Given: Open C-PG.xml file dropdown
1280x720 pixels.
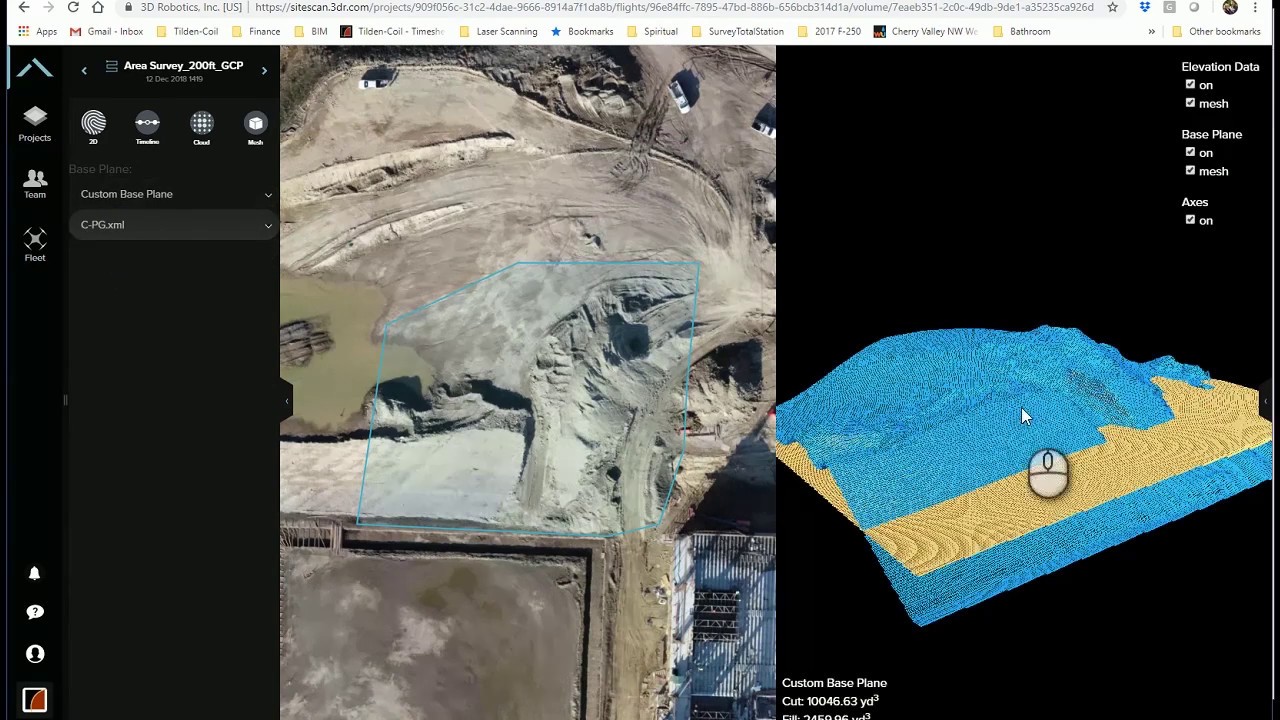Looking at the screenshot, I should pyautogui.click(x=176, y=225).
